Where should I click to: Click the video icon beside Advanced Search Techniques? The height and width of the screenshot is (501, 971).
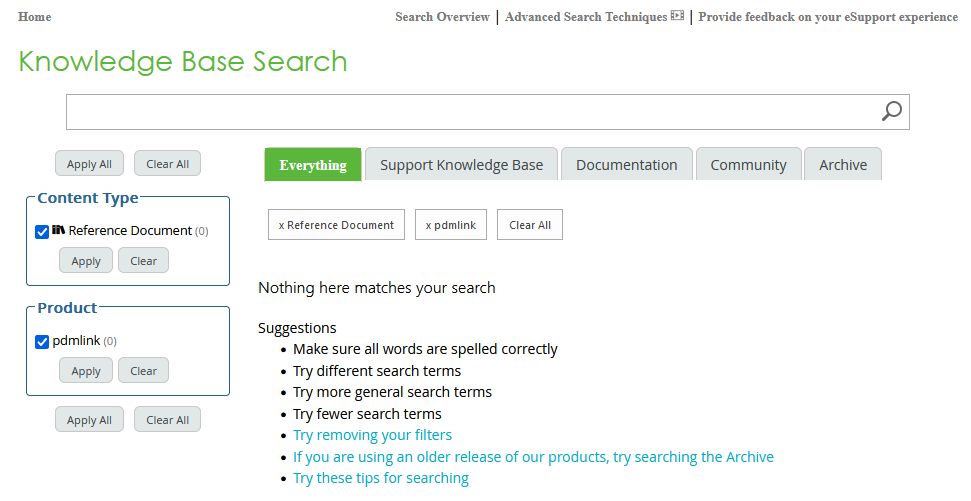677,16
